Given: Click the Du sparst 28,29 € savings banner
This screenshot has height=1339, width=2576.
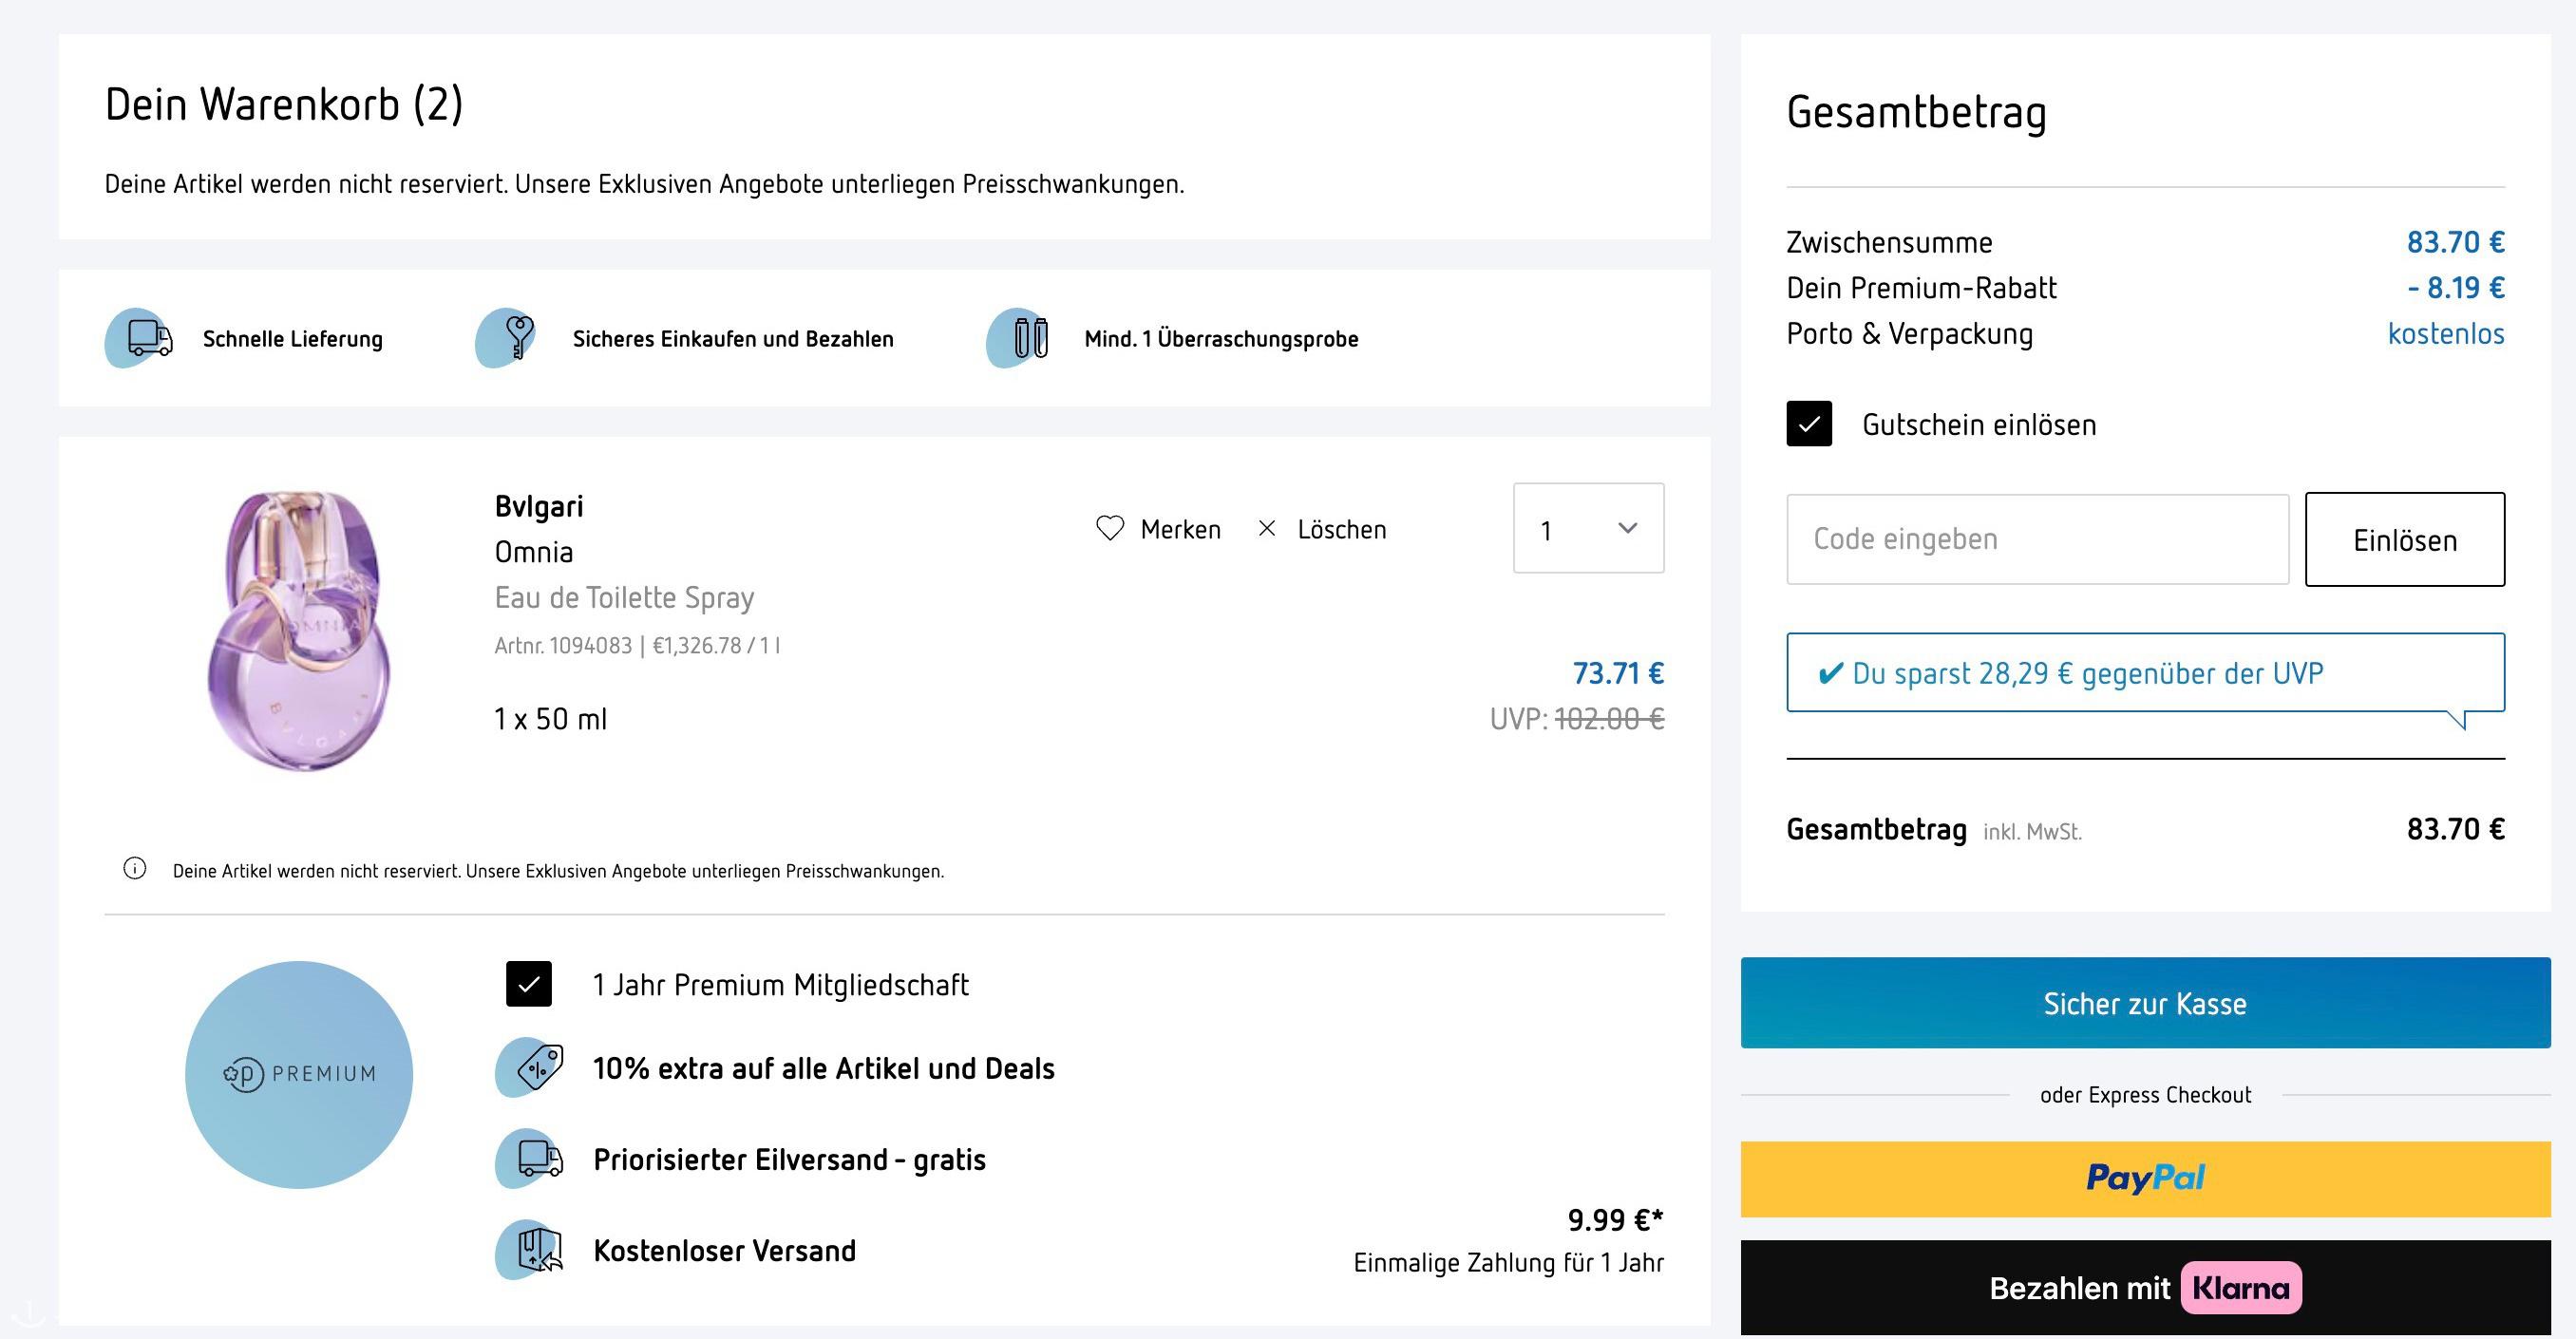Looking at the screenshot, I should 2145,673.
